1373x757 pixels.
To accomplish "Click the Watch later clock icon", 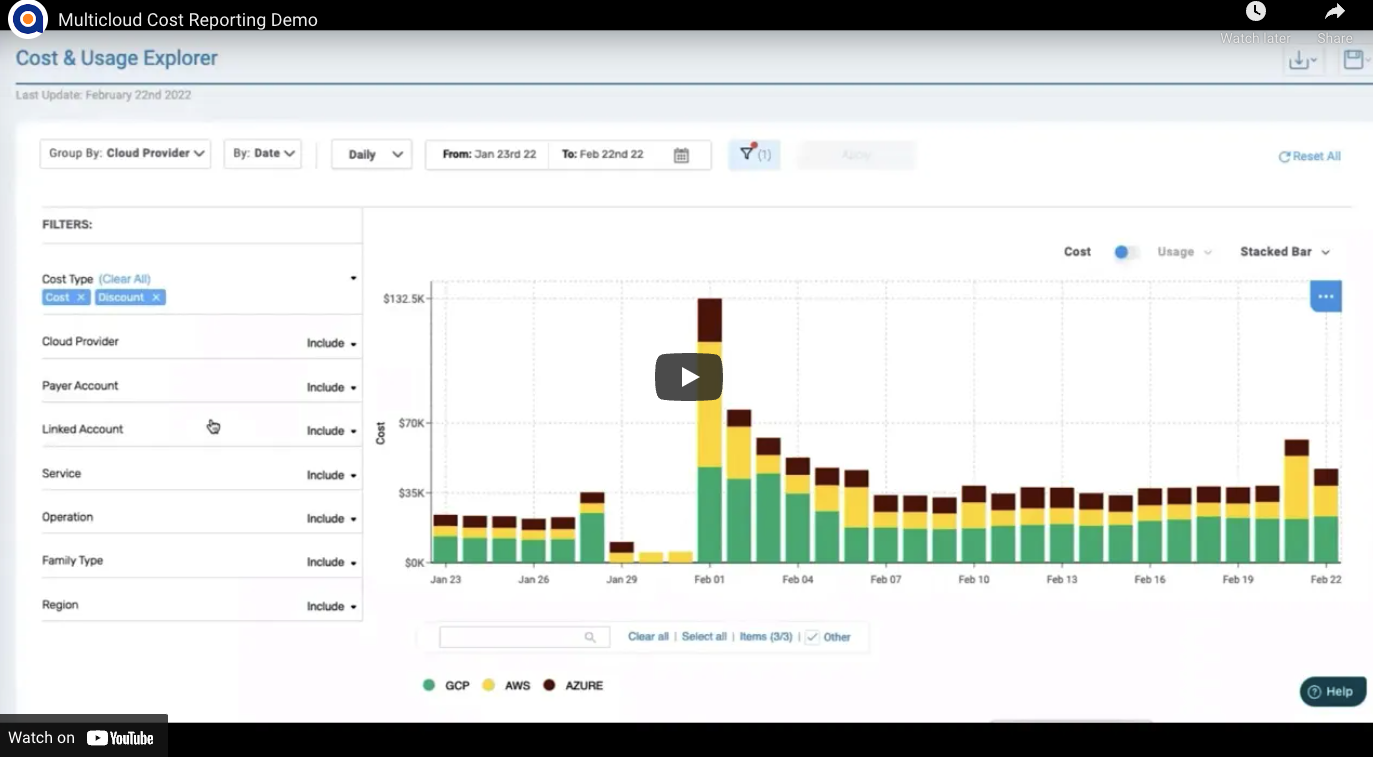I will 1255,12.
